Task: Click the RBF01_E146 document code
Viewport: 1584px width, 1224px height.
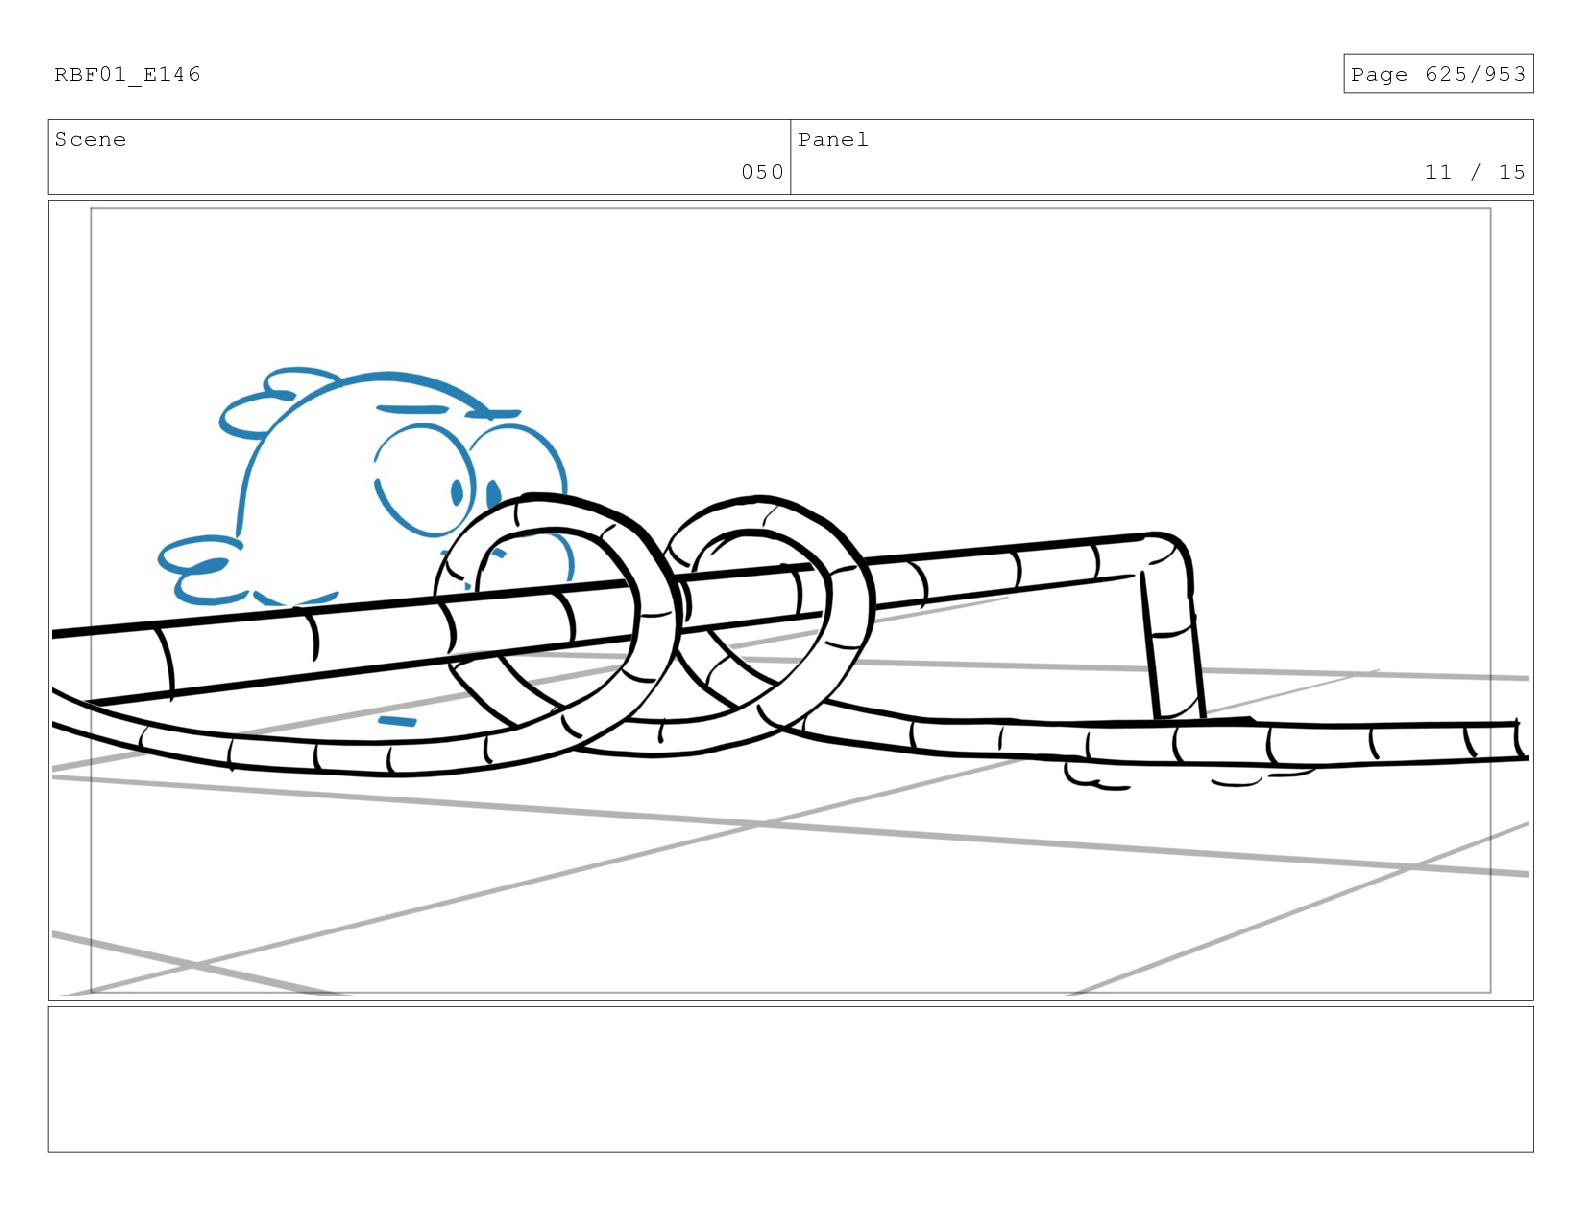Action: click(x=127, y=74)
